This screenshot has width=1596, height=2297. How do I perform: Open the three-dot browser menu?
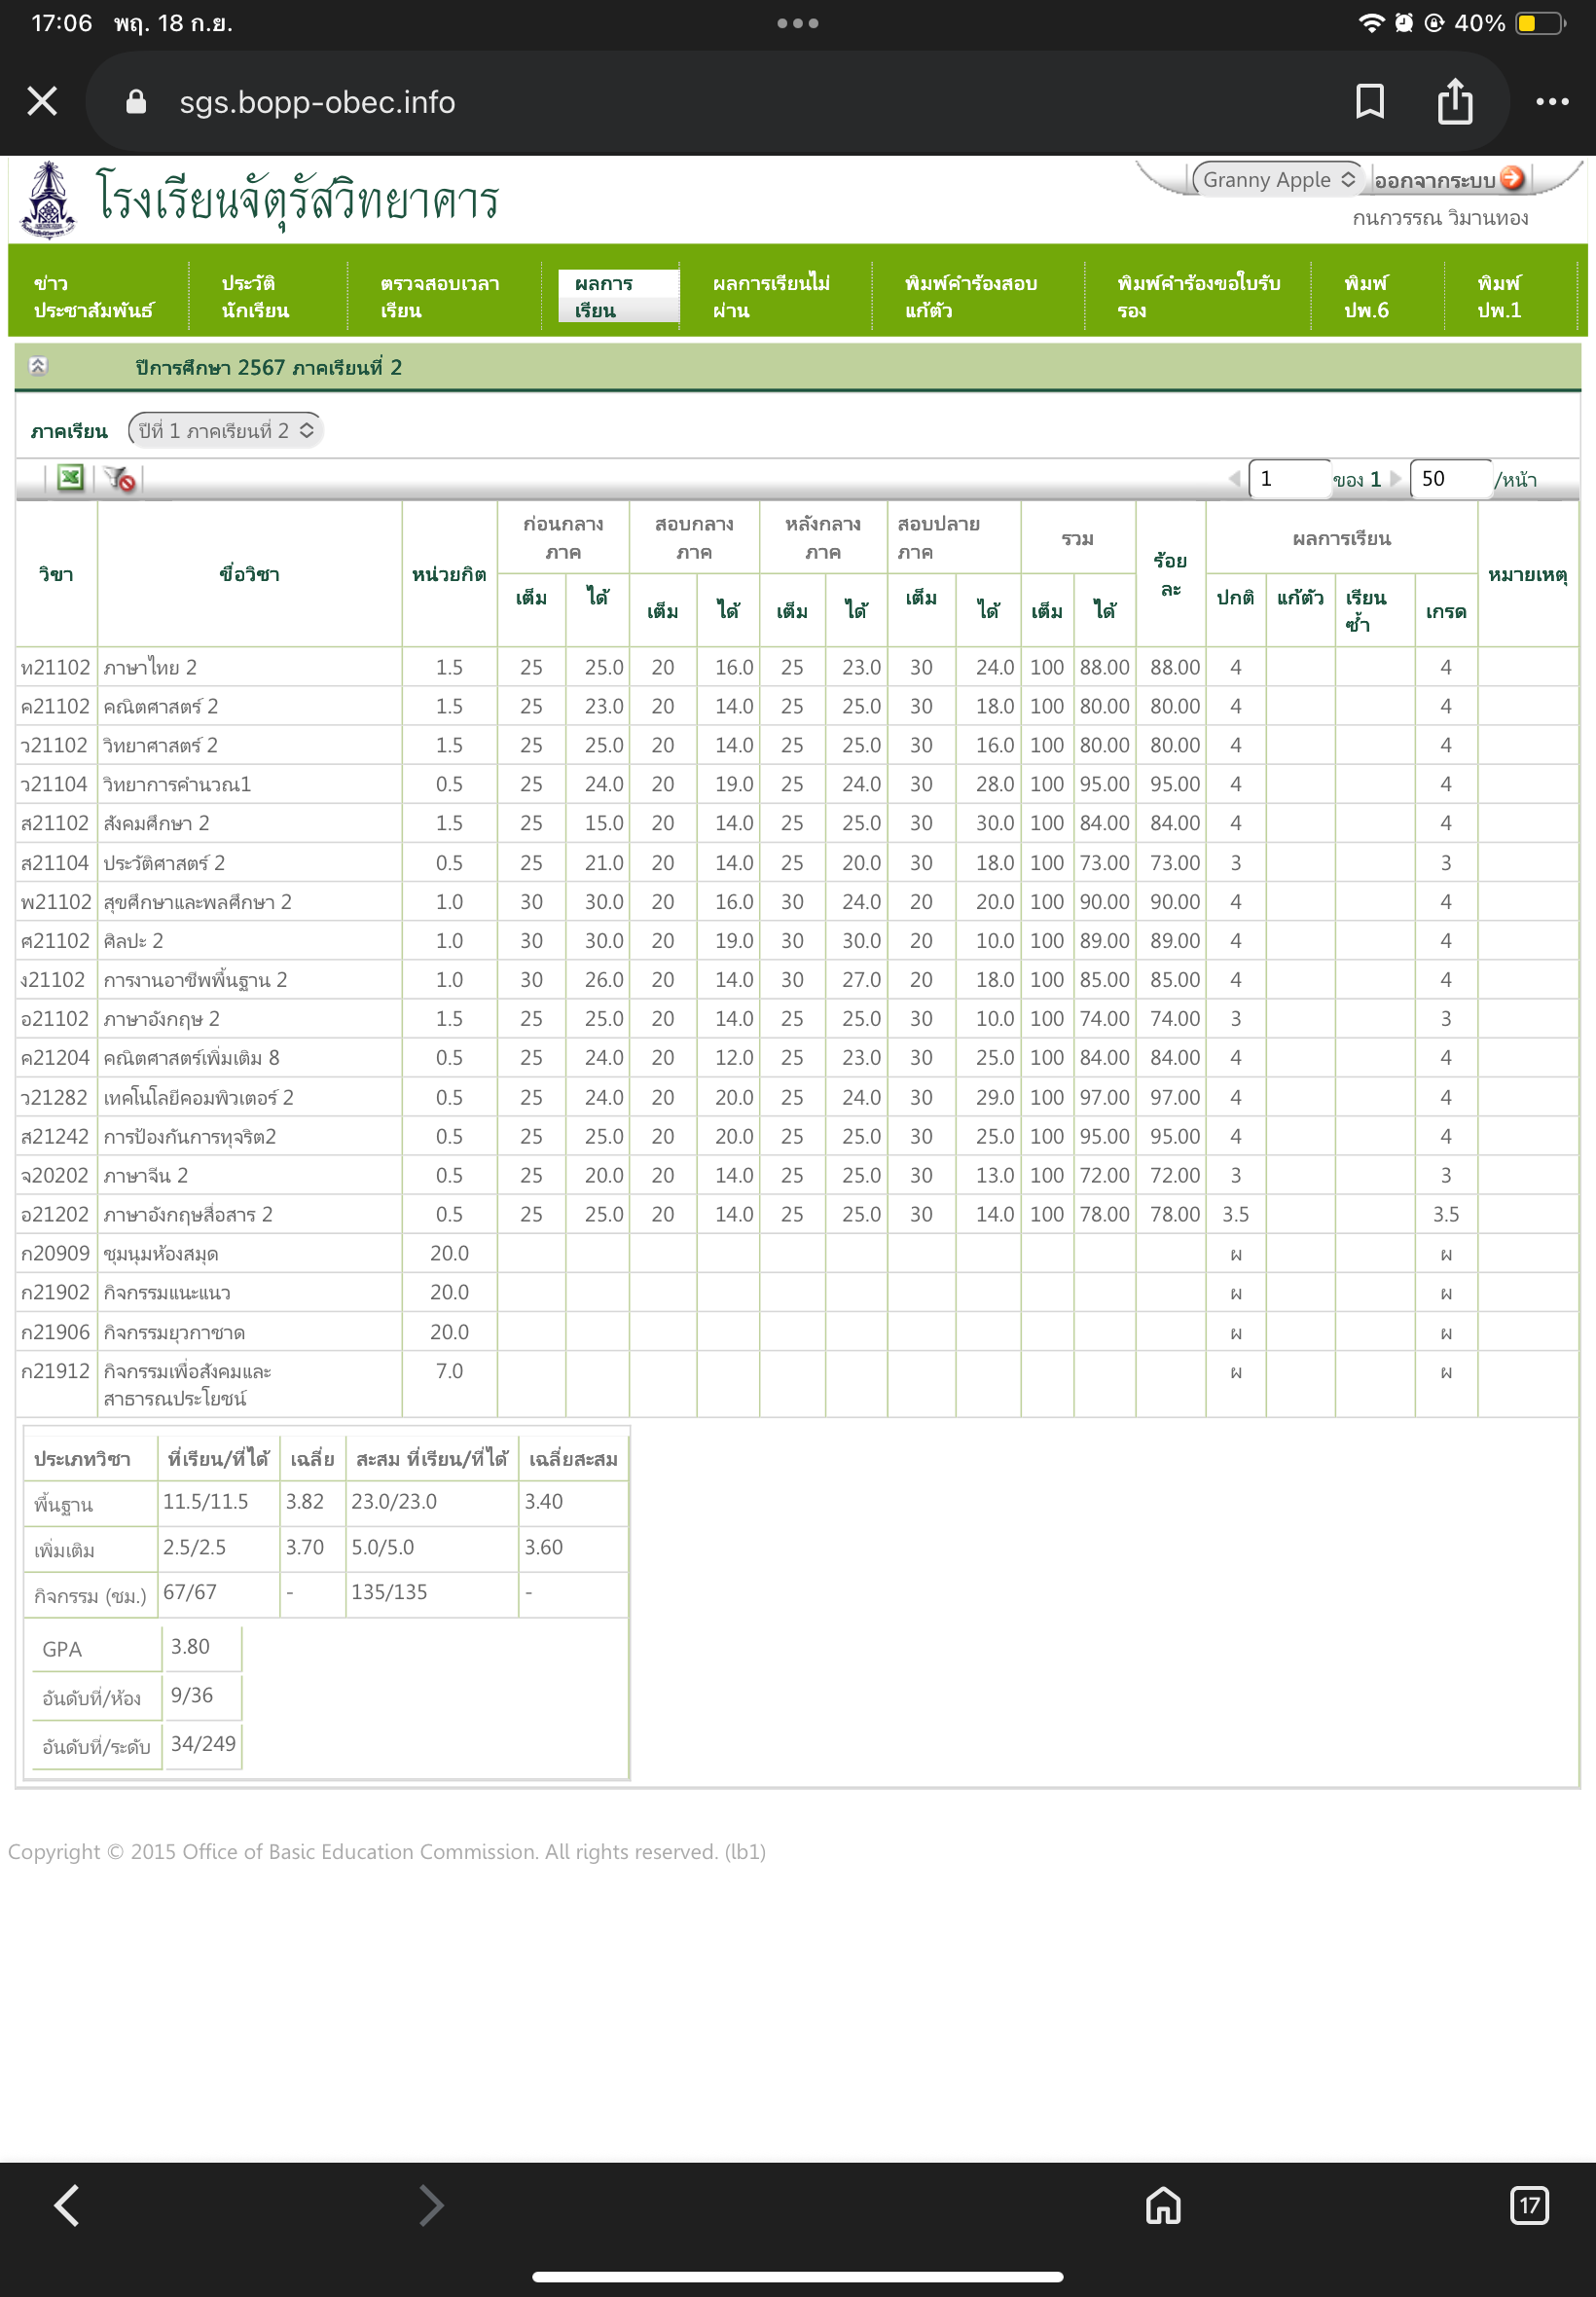coord(1551,102)
